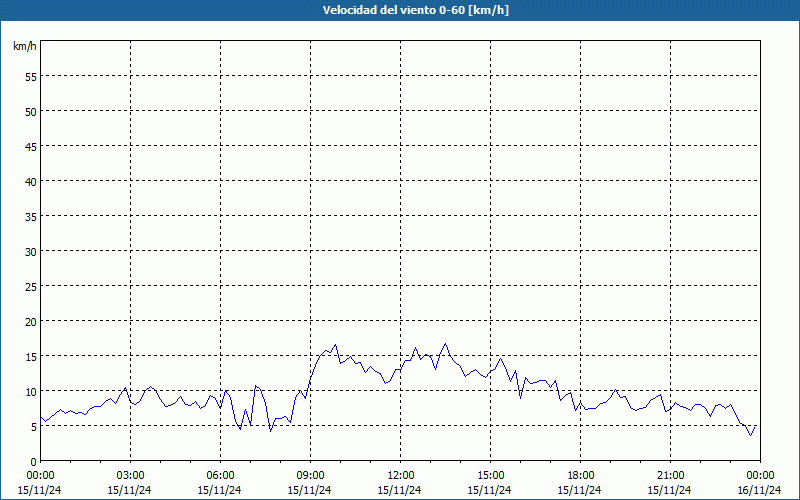This screenshot has height=500, width=800.
Task: Click the '09:00' time axis label
Action: coord(310,476)
